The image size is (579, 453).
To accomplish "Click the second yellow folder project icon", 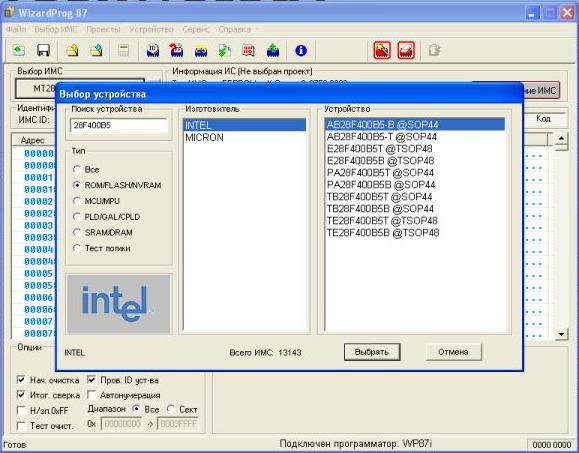I will tap(96, 50).
